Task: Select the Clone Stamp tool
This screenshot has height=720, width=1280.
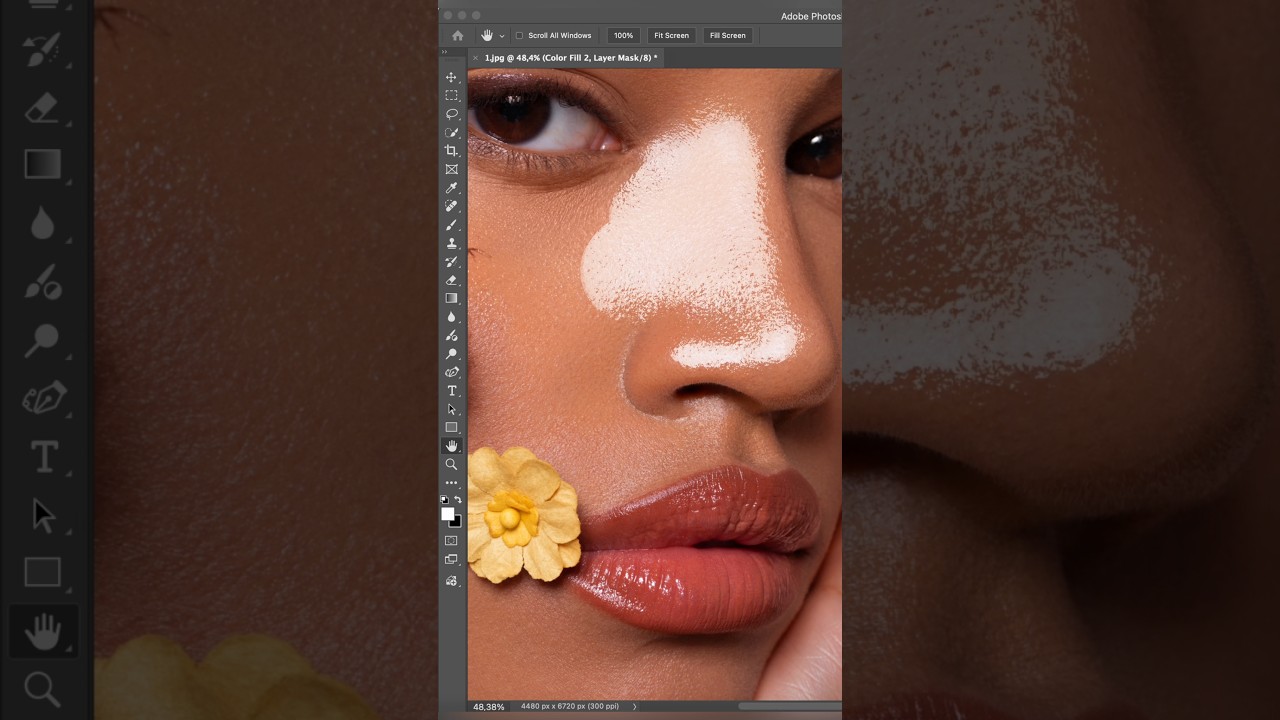Action: 451,243
